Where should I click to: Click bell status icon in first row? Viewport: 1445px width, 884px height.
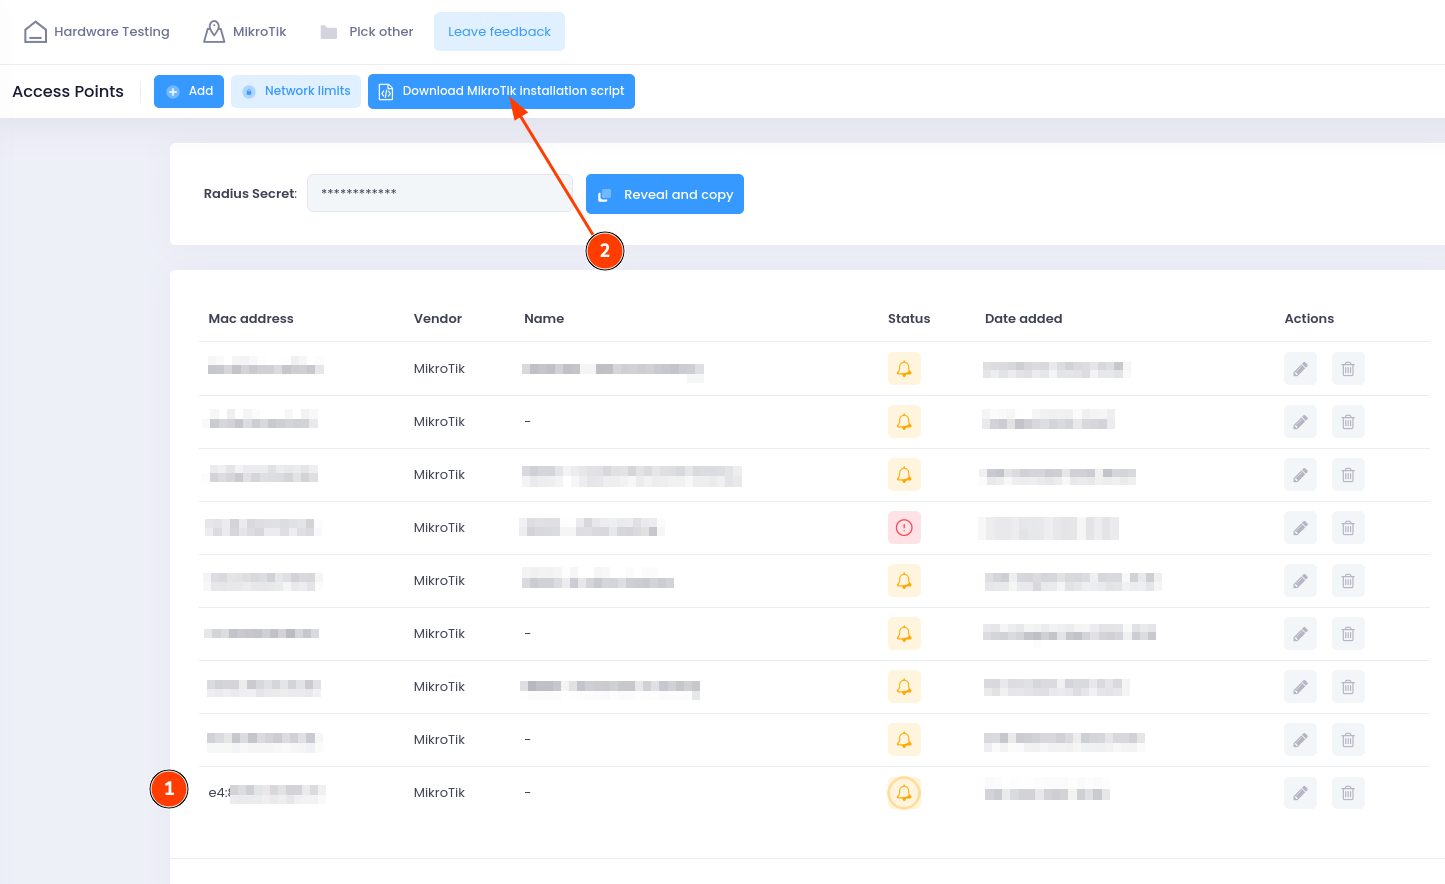tap(904, 369)
